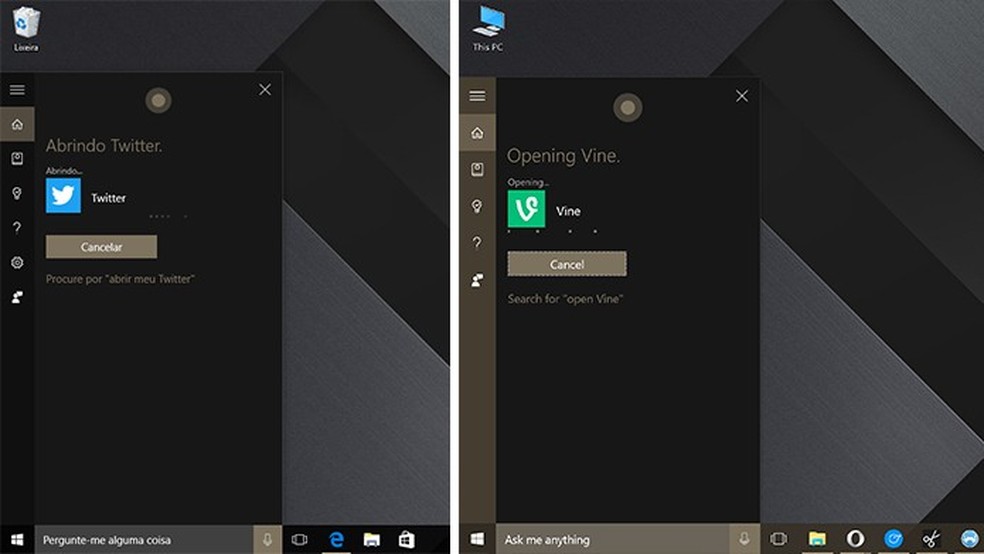984x554 pixels.
Task: Expand the hamburger menu in English Cortana
Action: pos(477,95)
